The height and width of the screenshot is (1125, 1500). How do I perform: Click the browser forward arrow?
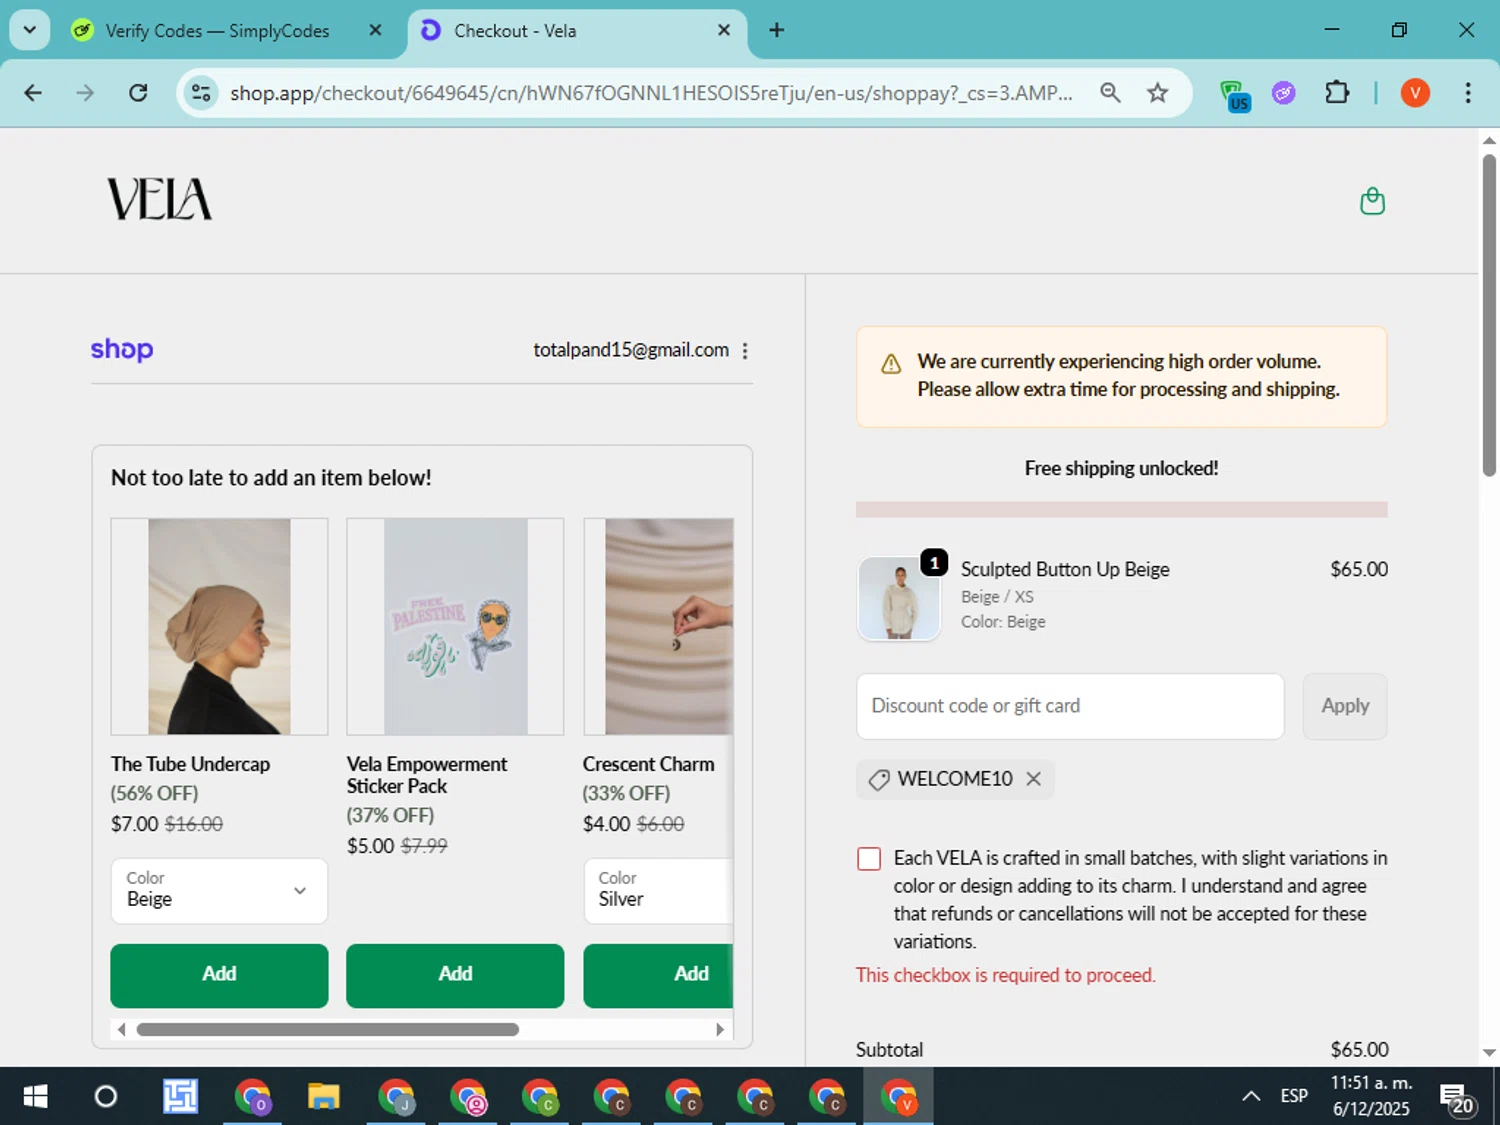coord(85,93)
